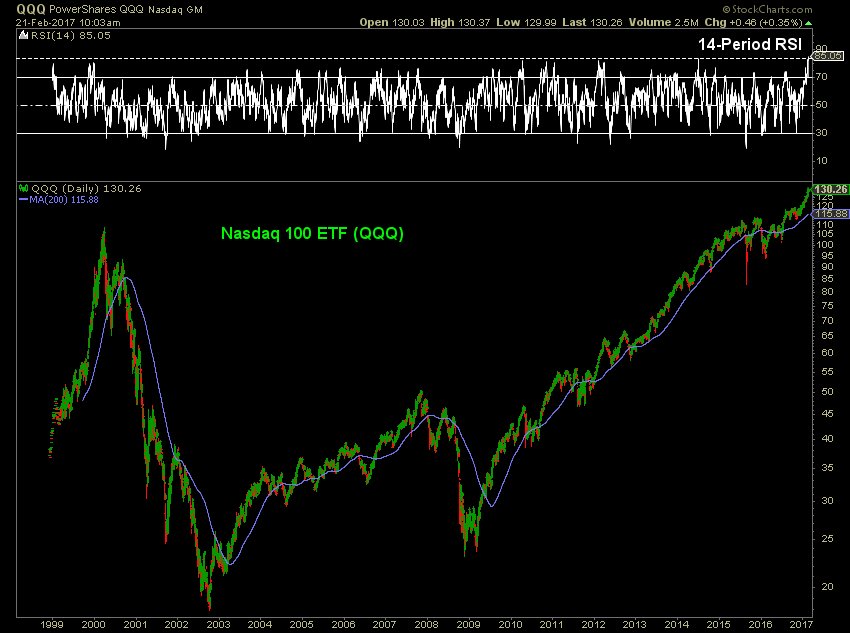
Task: Click the 2014 year label
Action: point(677,624)
